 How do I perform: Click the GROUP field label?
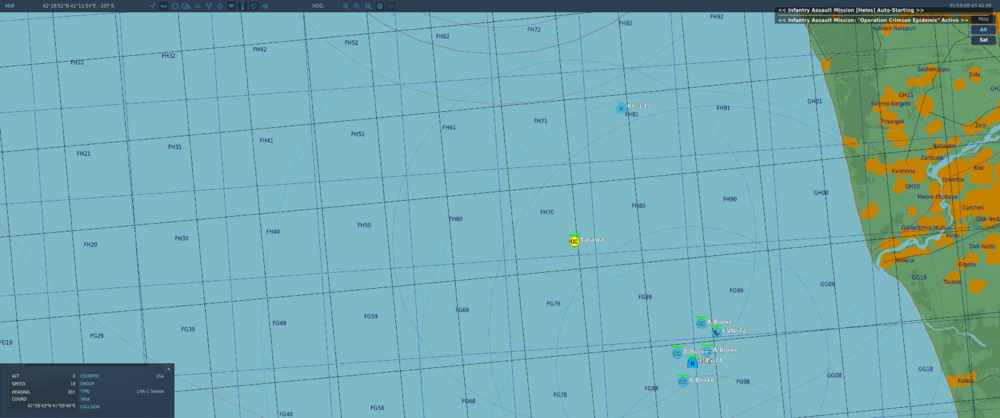87,384
